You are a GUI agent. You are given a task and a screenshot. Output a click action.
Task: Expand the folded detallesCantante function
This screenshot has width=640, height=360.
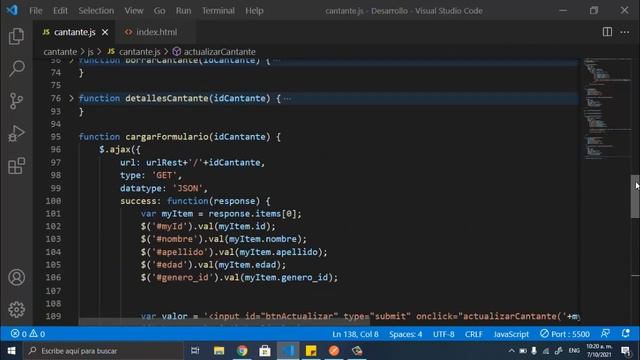coord(71,98)
